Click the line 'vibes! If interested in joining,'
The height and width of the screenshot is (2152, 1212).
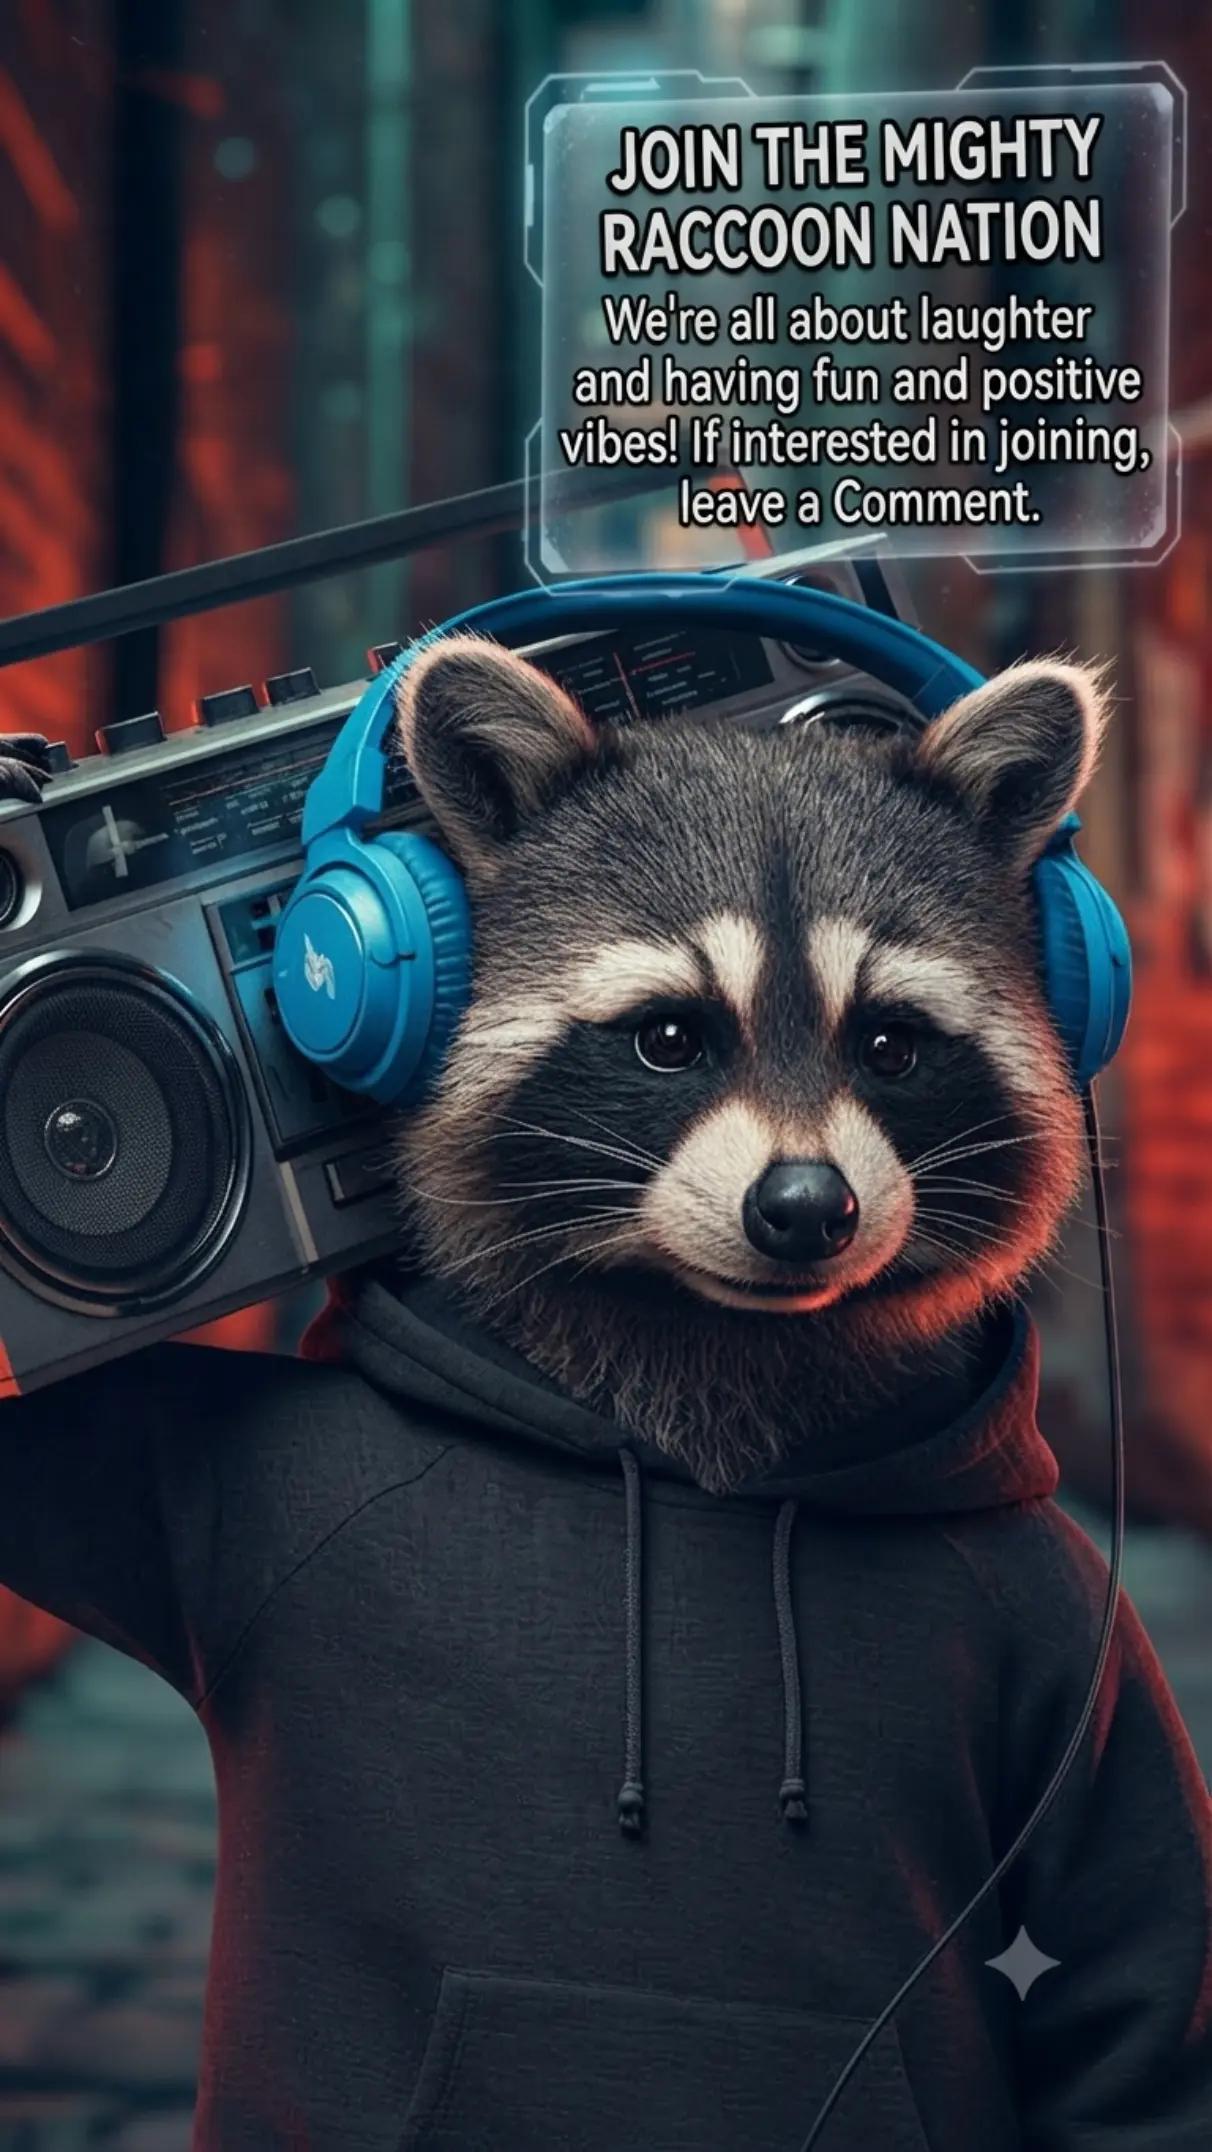(x=854, y=444)
